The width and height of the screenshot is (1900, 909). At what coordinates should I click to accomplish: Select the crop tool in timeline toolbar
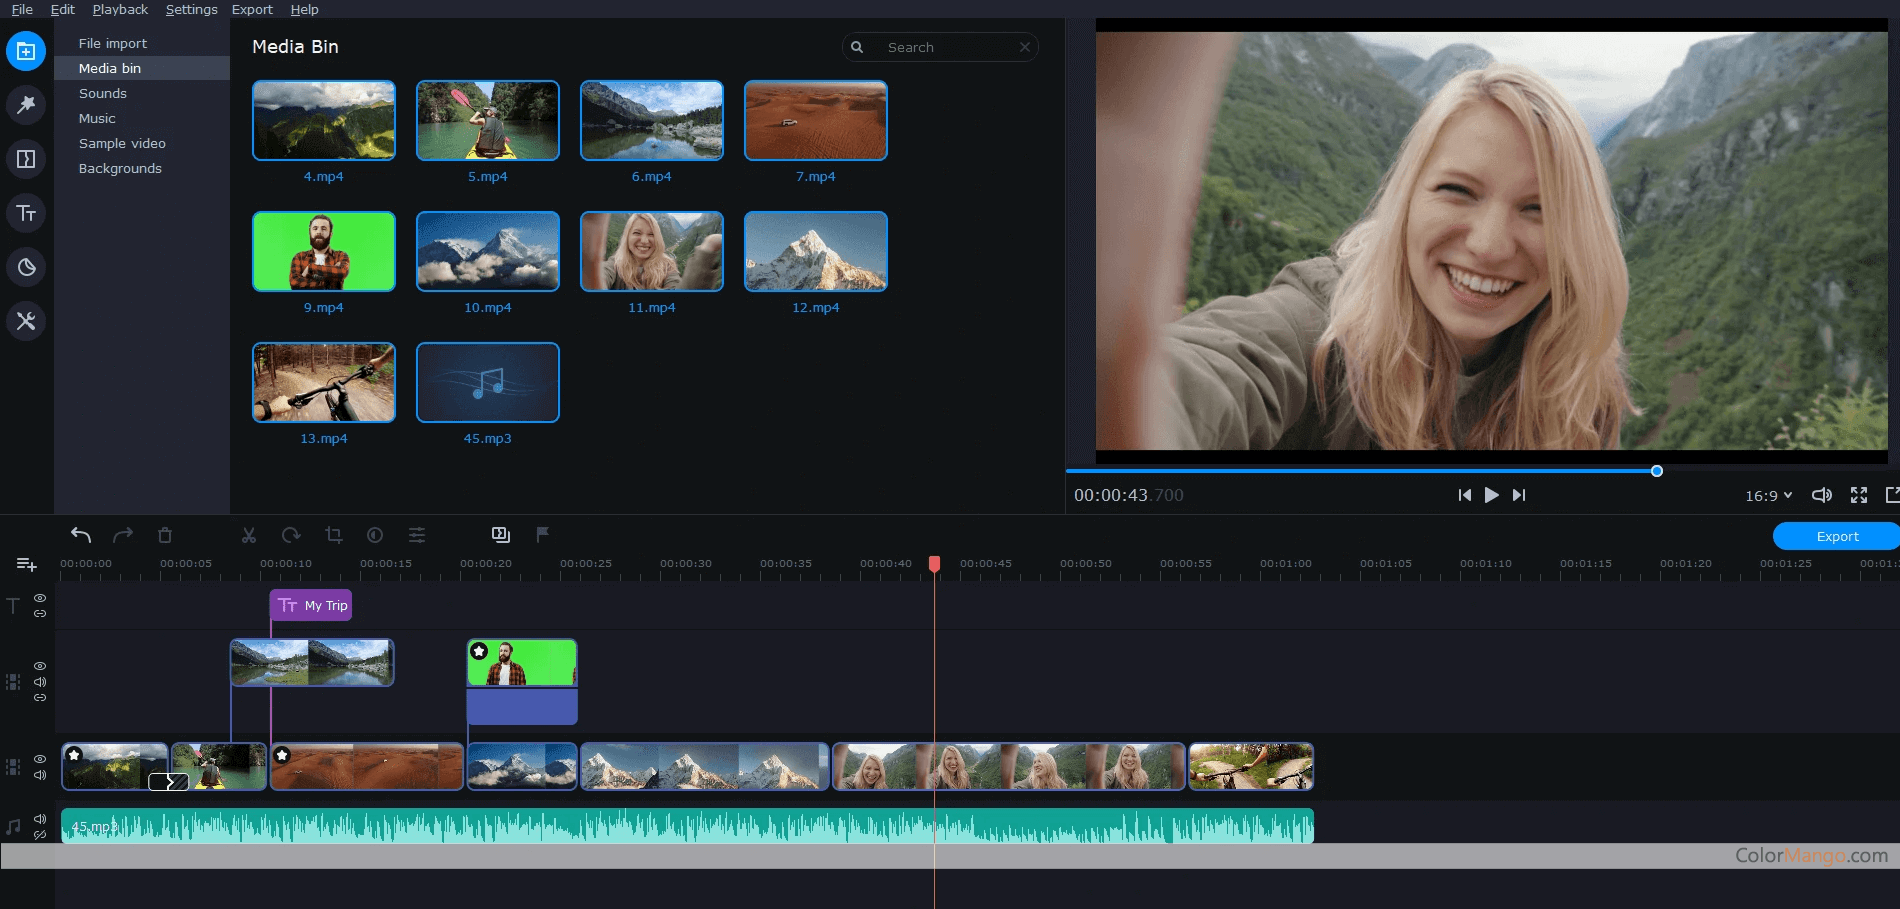[x=334, y=535]
